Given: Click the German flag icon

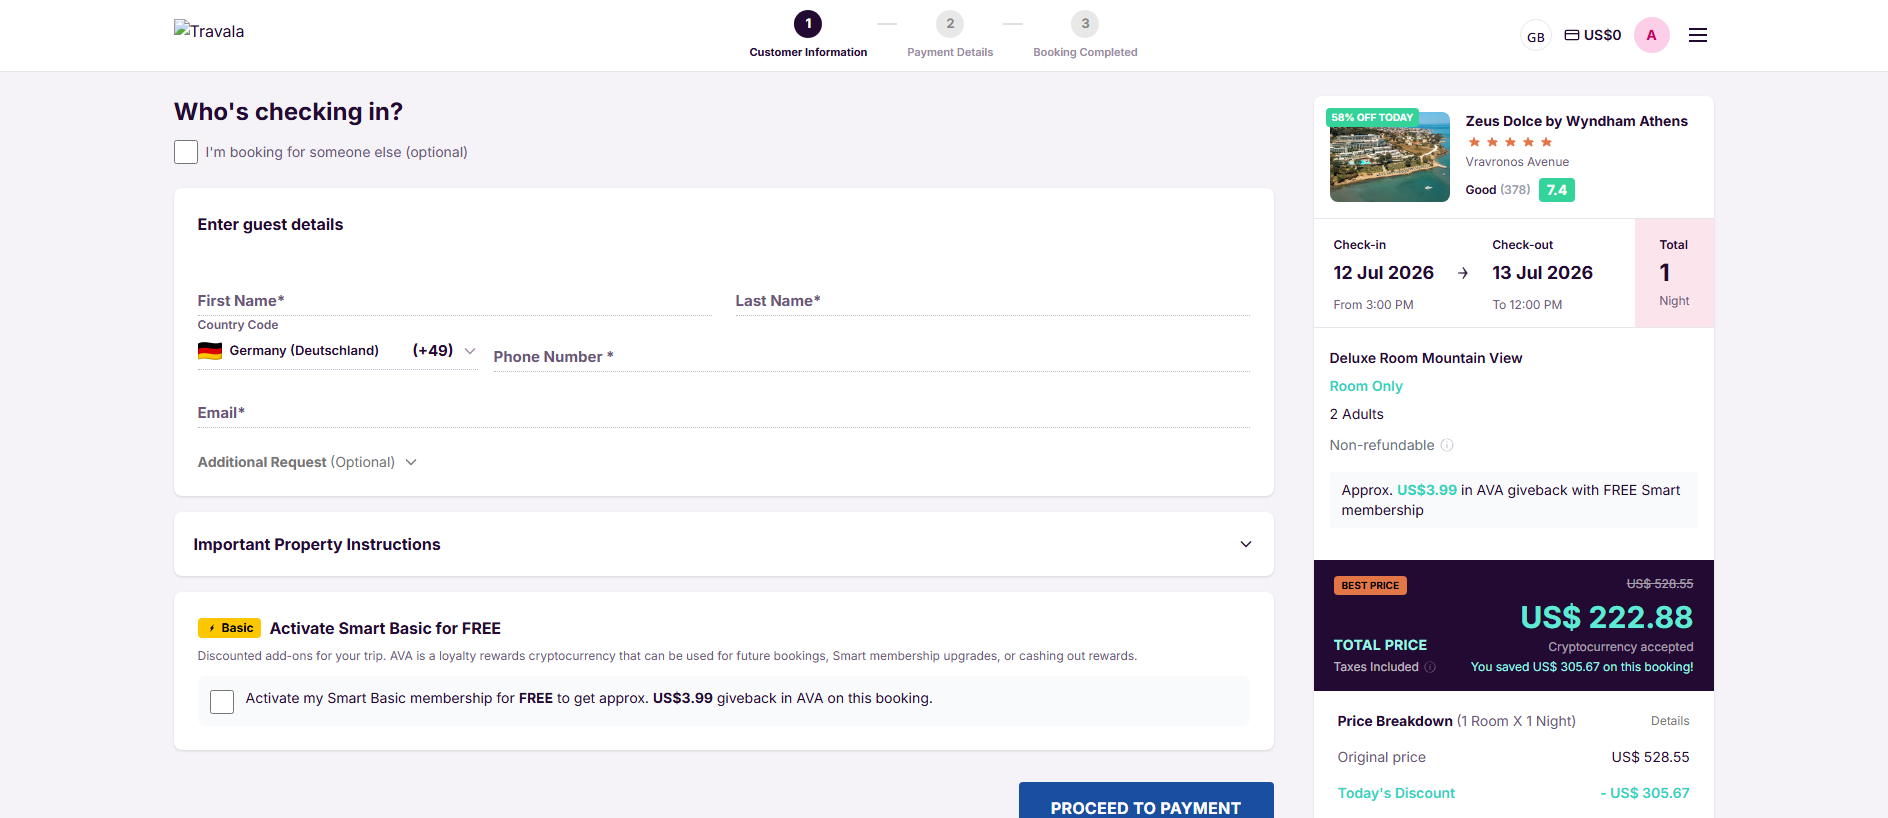Looking at the screenshot, I should (210, 351).
